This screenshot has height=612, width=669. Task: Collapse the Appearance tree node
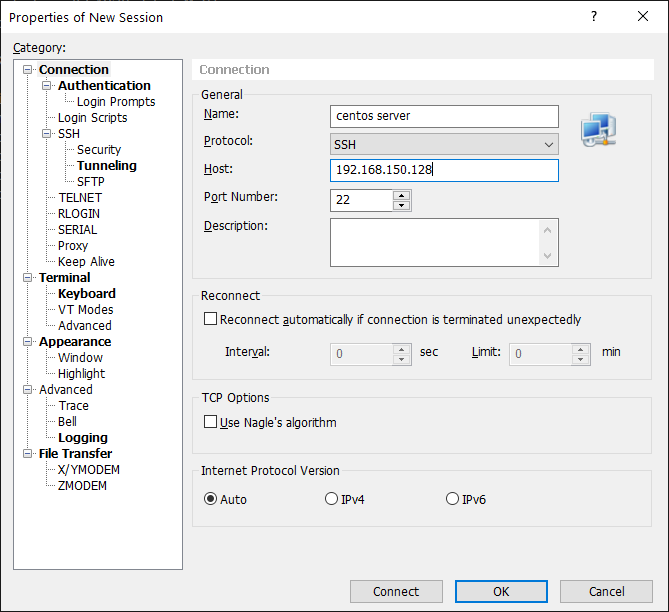click(27, 341)
